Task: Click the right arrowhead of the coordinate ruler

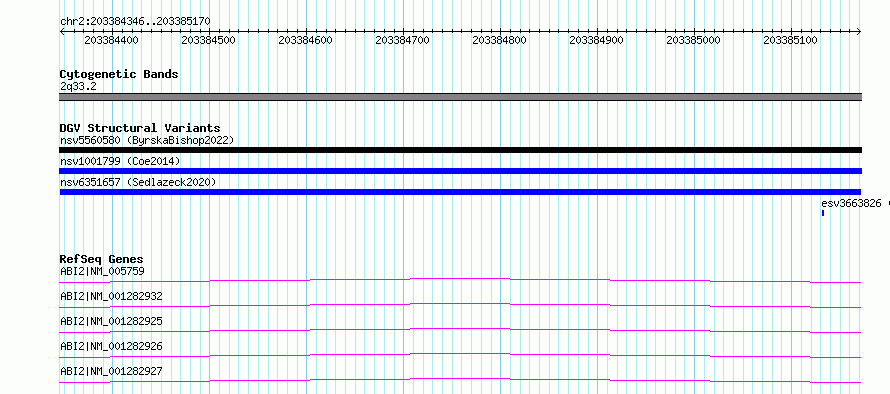Action: click(859, 31)
